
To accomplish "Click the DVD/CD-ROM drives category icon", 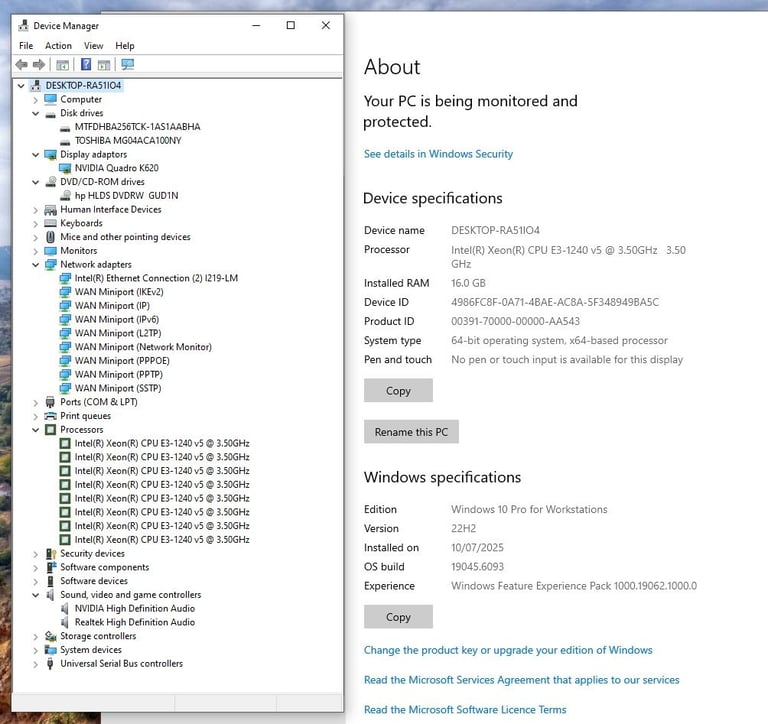I will click(x=50, y=182).
